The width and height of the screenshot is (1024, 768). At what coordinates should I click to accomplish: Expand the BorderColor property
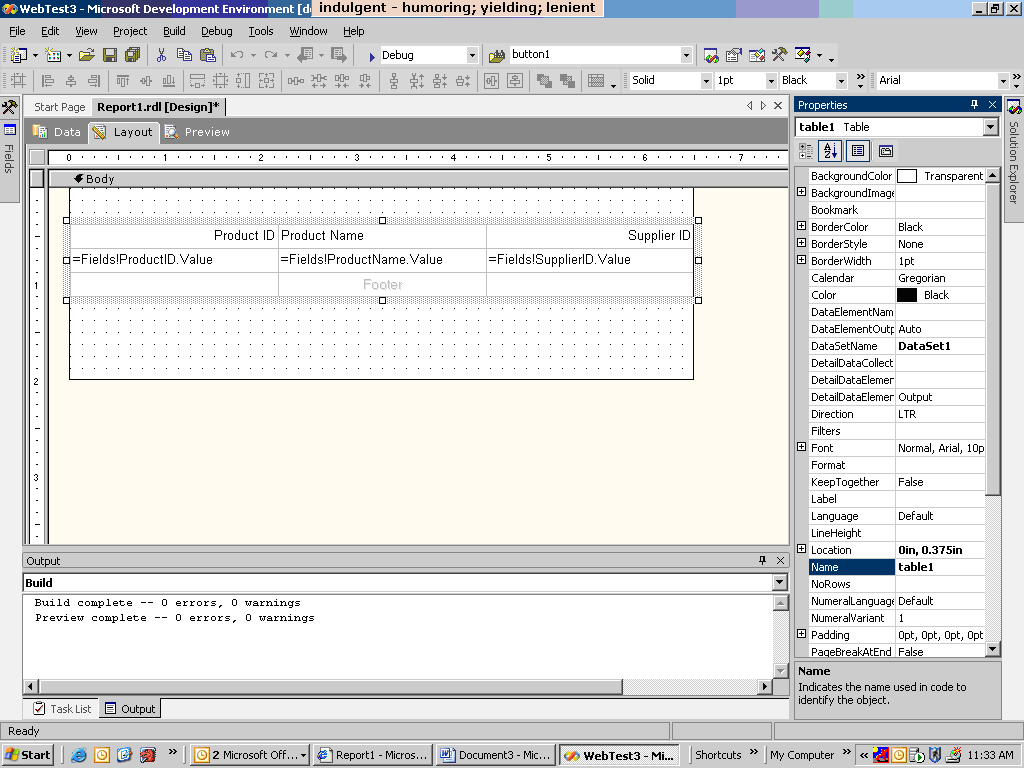coord(802,226)
